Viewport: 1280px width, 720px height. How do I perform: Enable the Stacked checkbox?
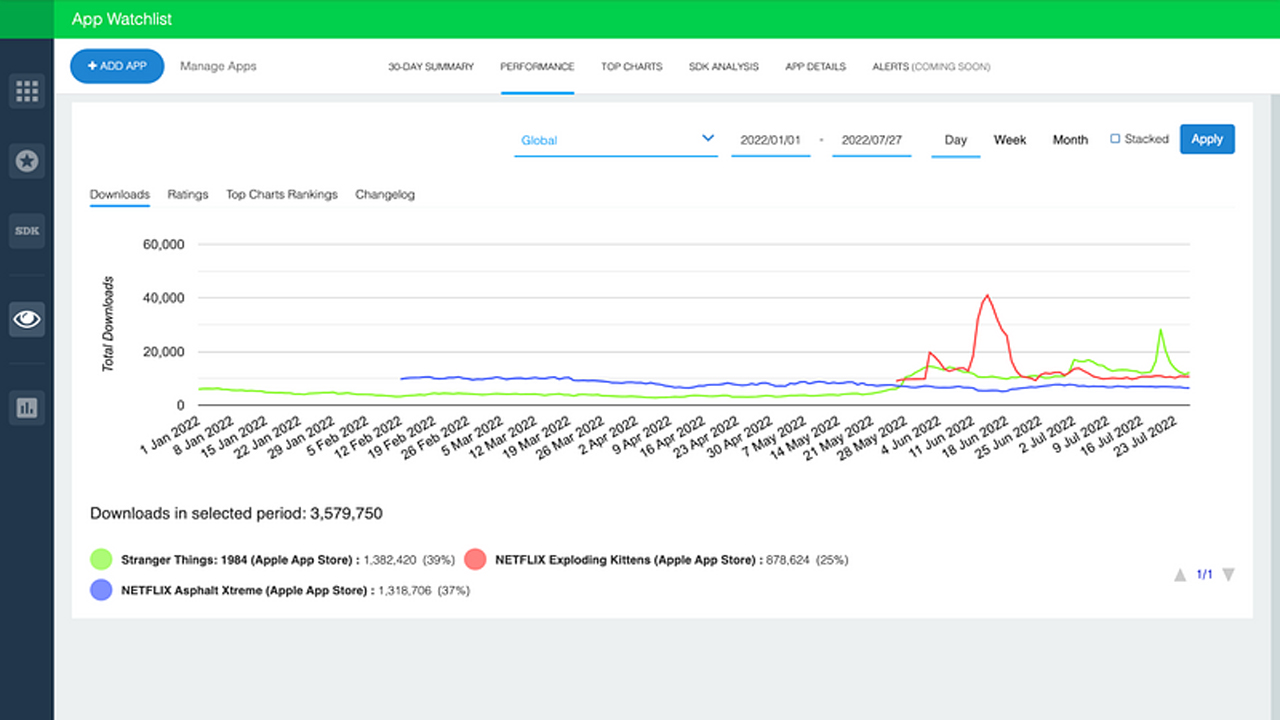tap(1115, 139)
